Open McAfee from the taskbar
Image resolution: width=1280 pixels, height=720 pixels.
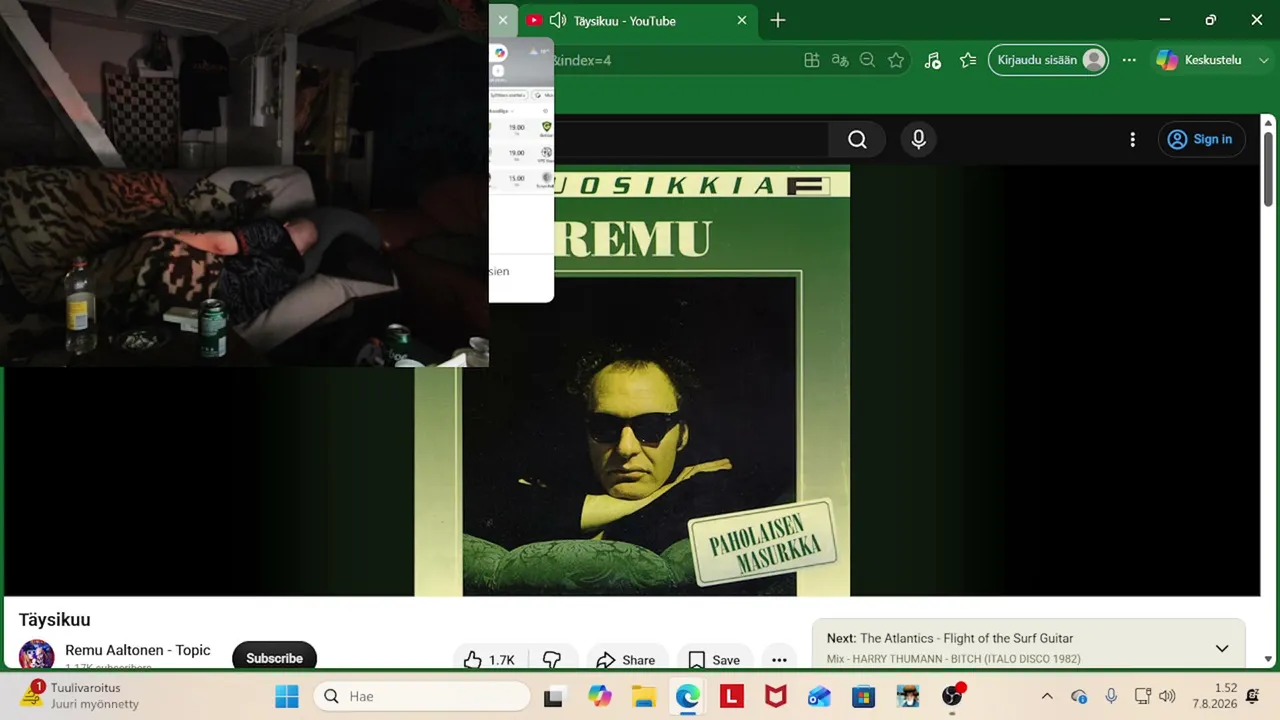(x=776, y=696)
